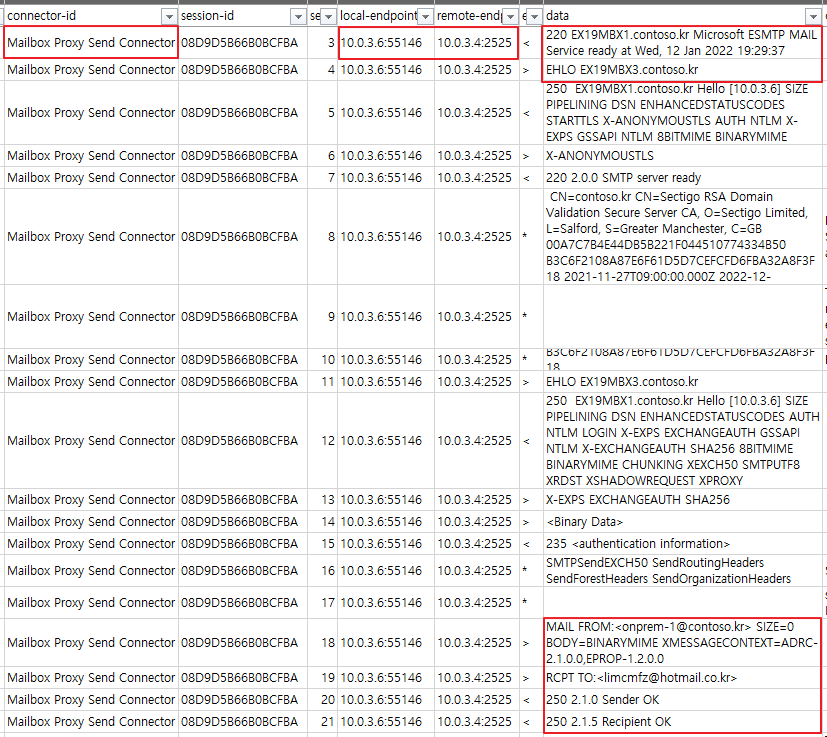Select the '220 2.0.0 SMTP server ready' cell
The width and height of the screenshot is (827, 737).
pos(682,178)
